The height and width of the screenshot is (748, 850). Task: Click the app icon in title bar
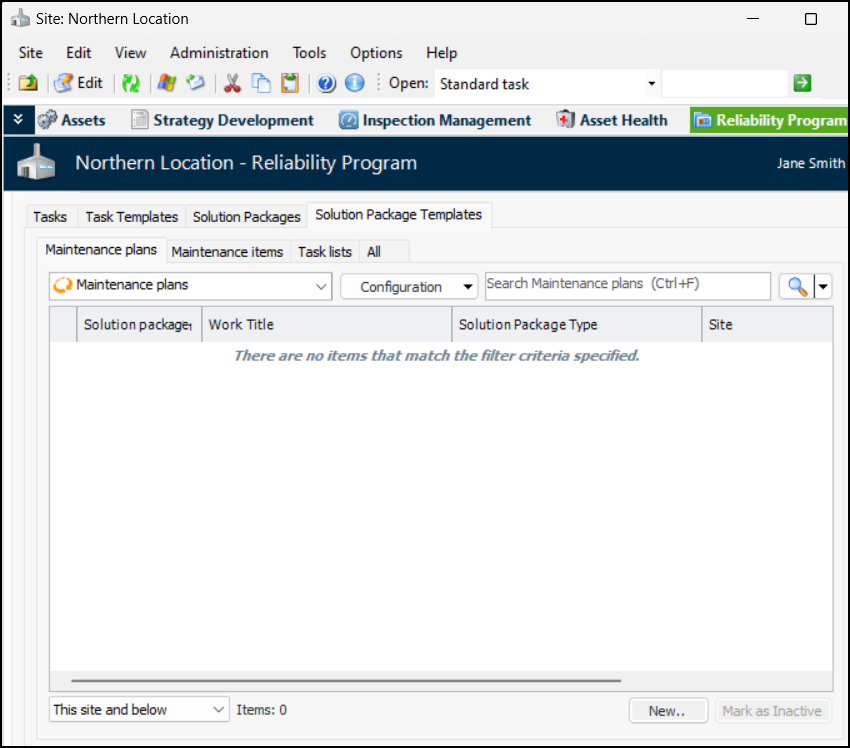pos(20,18)
